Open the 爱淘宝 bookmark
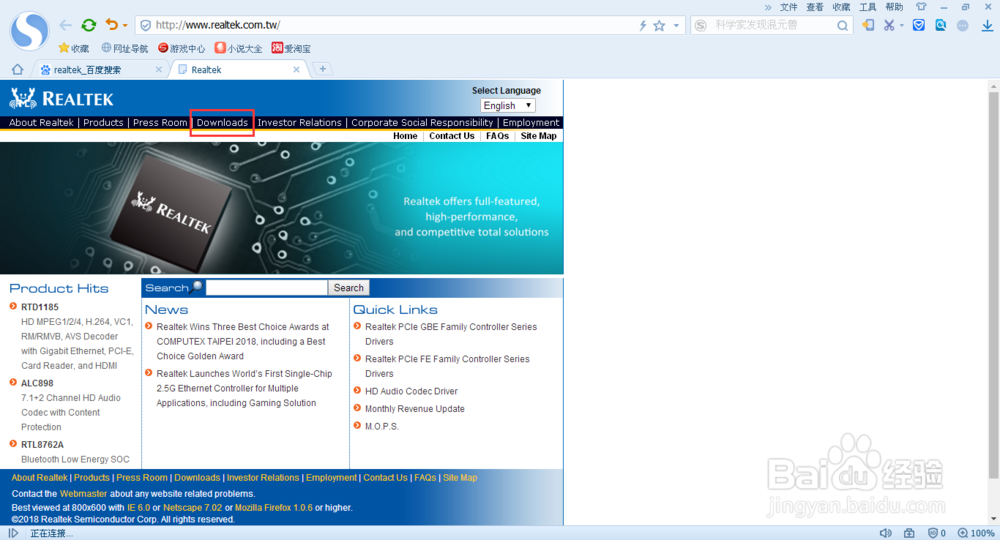Screen dimensions: 1000x540 291,48
